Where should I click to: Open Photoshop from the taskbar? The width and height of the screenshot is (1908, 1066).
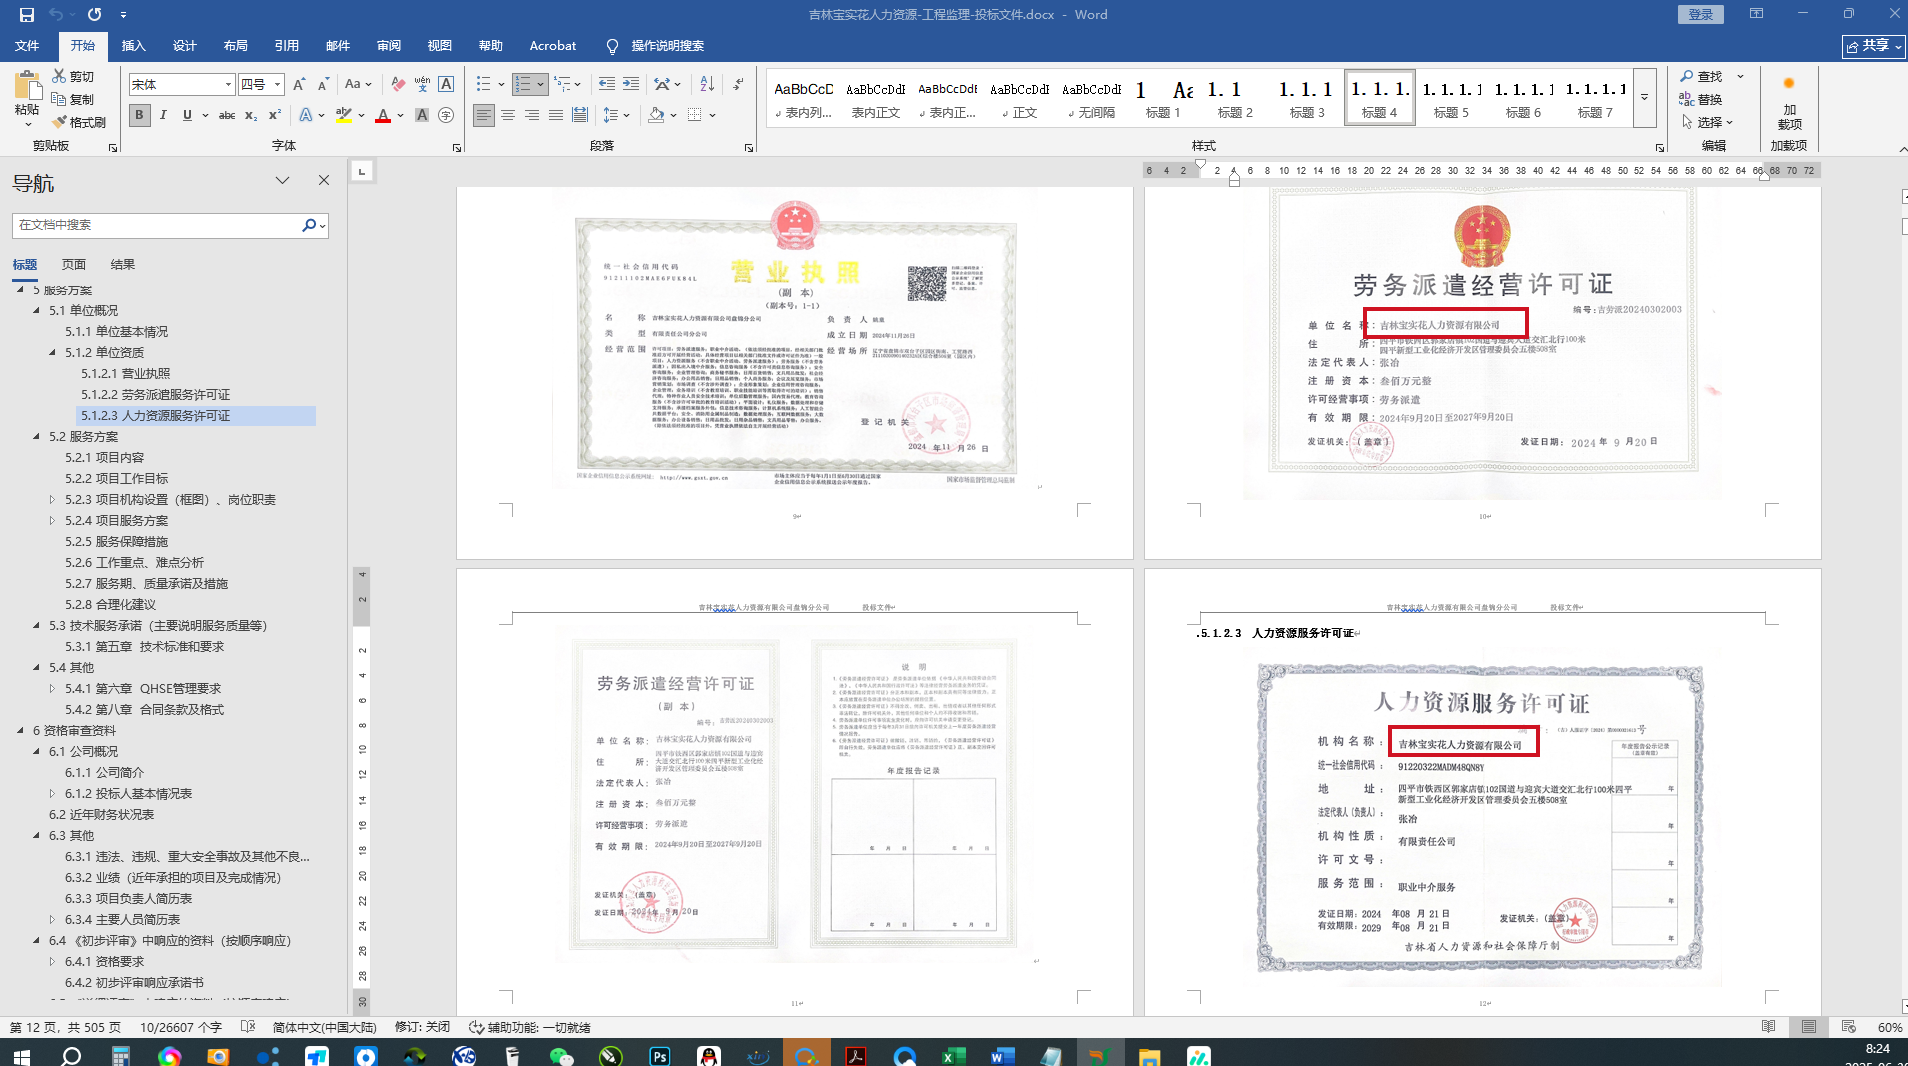point(660,1056)
